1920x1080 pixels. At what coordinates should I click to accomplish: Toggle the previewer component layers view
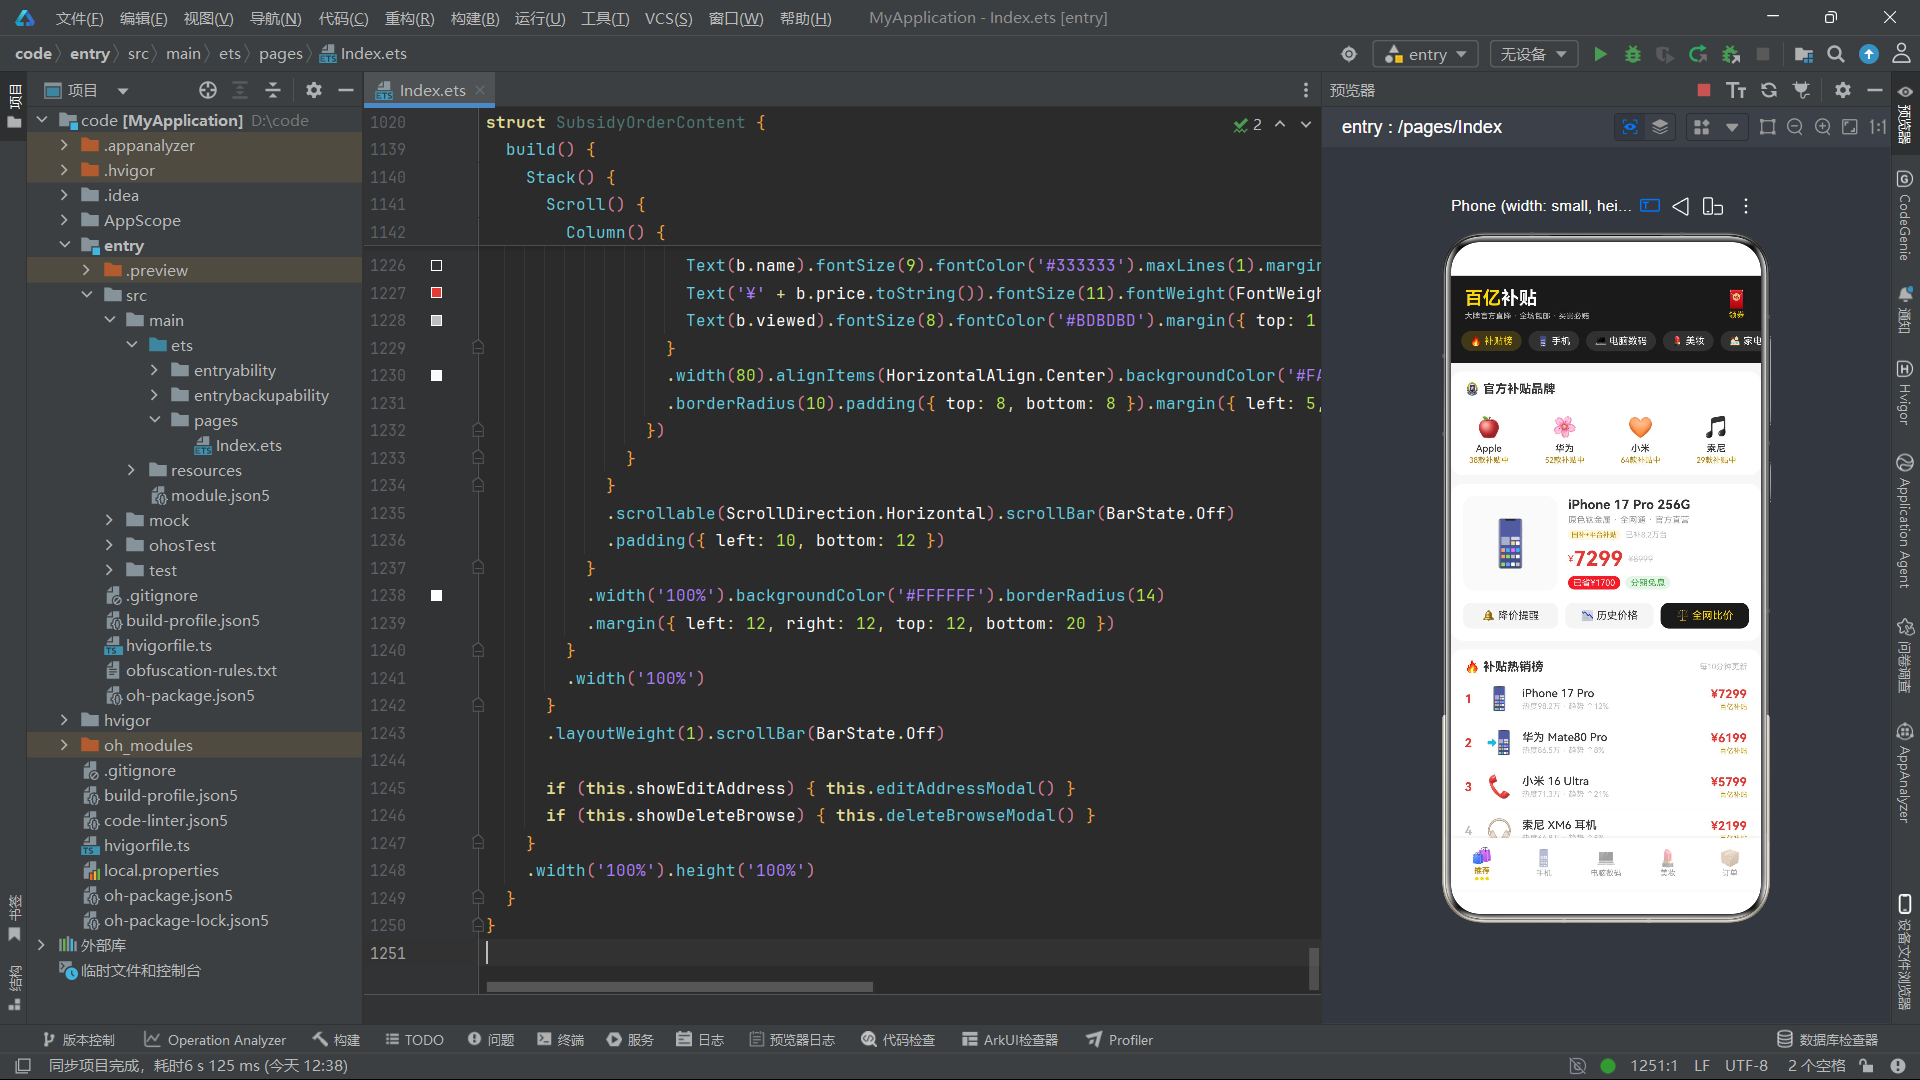[1660, 127]
